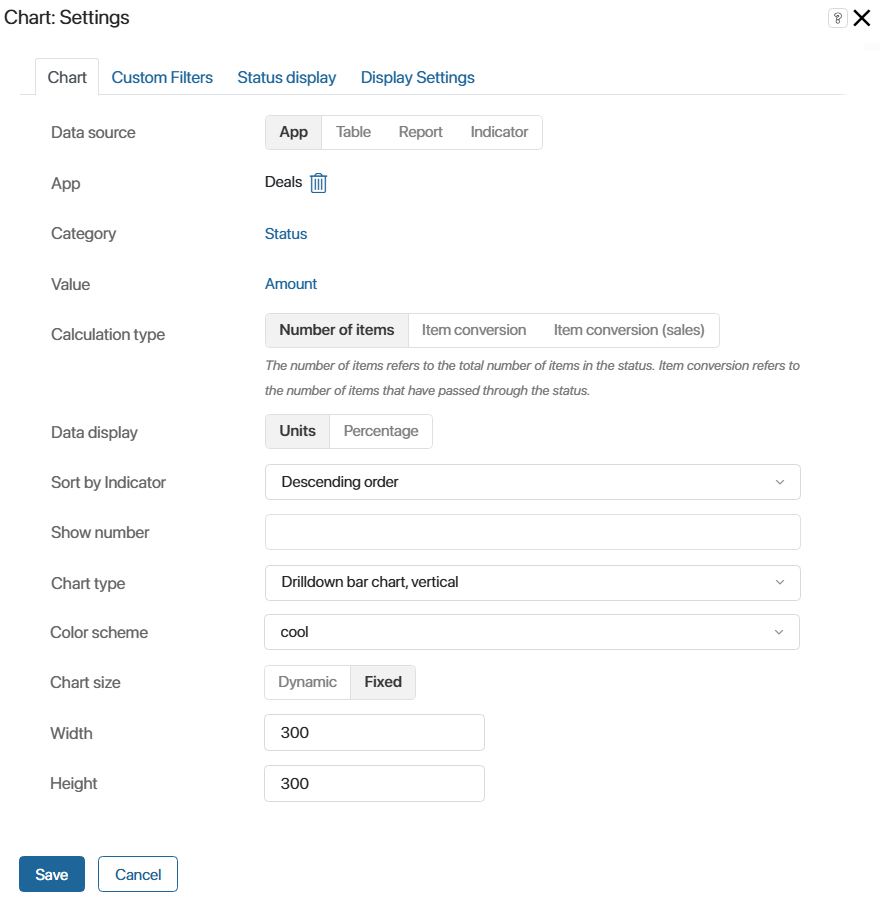The width and height of the screenshot is (880, 900).
Task: Choose Report data source option
Action: [x=420, y=132]
